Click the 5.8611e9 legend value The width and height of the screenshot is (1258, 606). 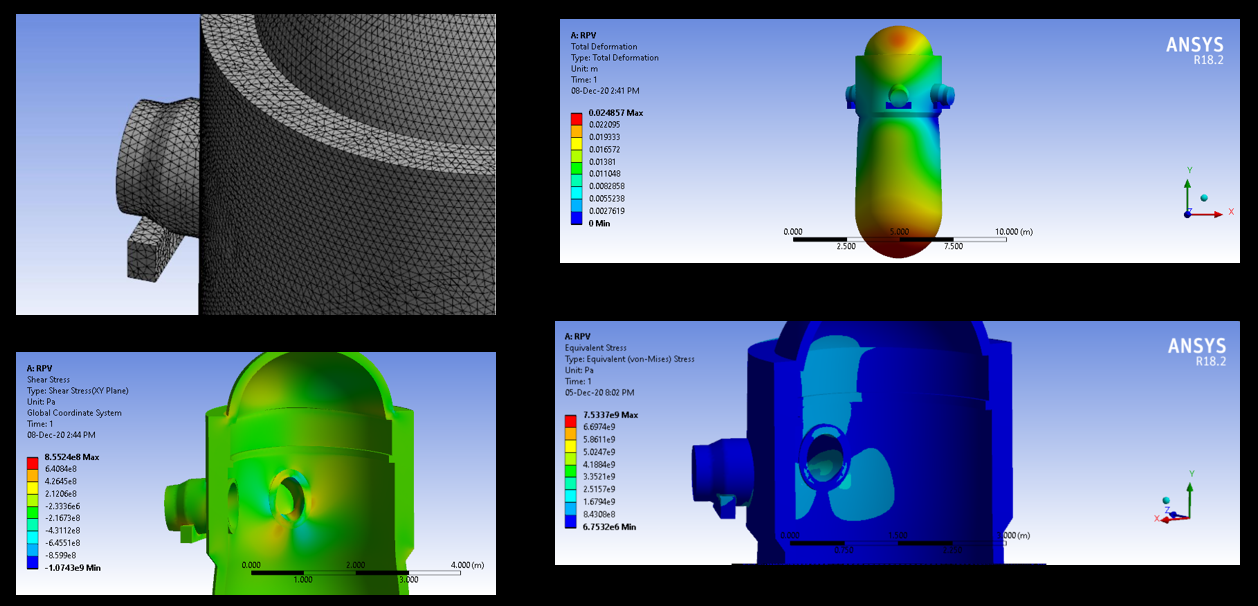coord(600,439)
